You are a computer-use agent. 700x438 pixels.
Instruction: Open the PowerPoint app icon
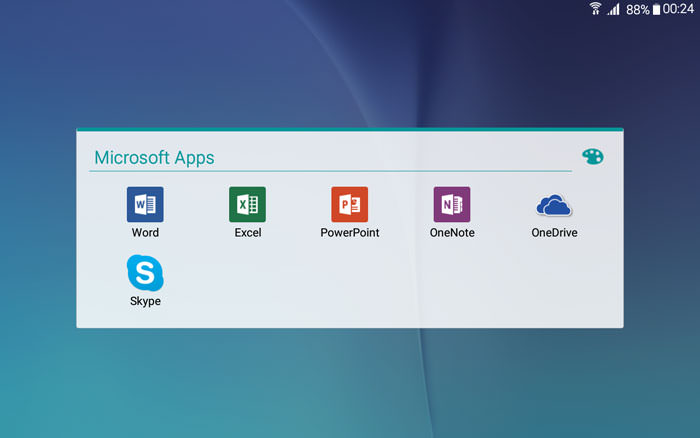pos(349,204)
